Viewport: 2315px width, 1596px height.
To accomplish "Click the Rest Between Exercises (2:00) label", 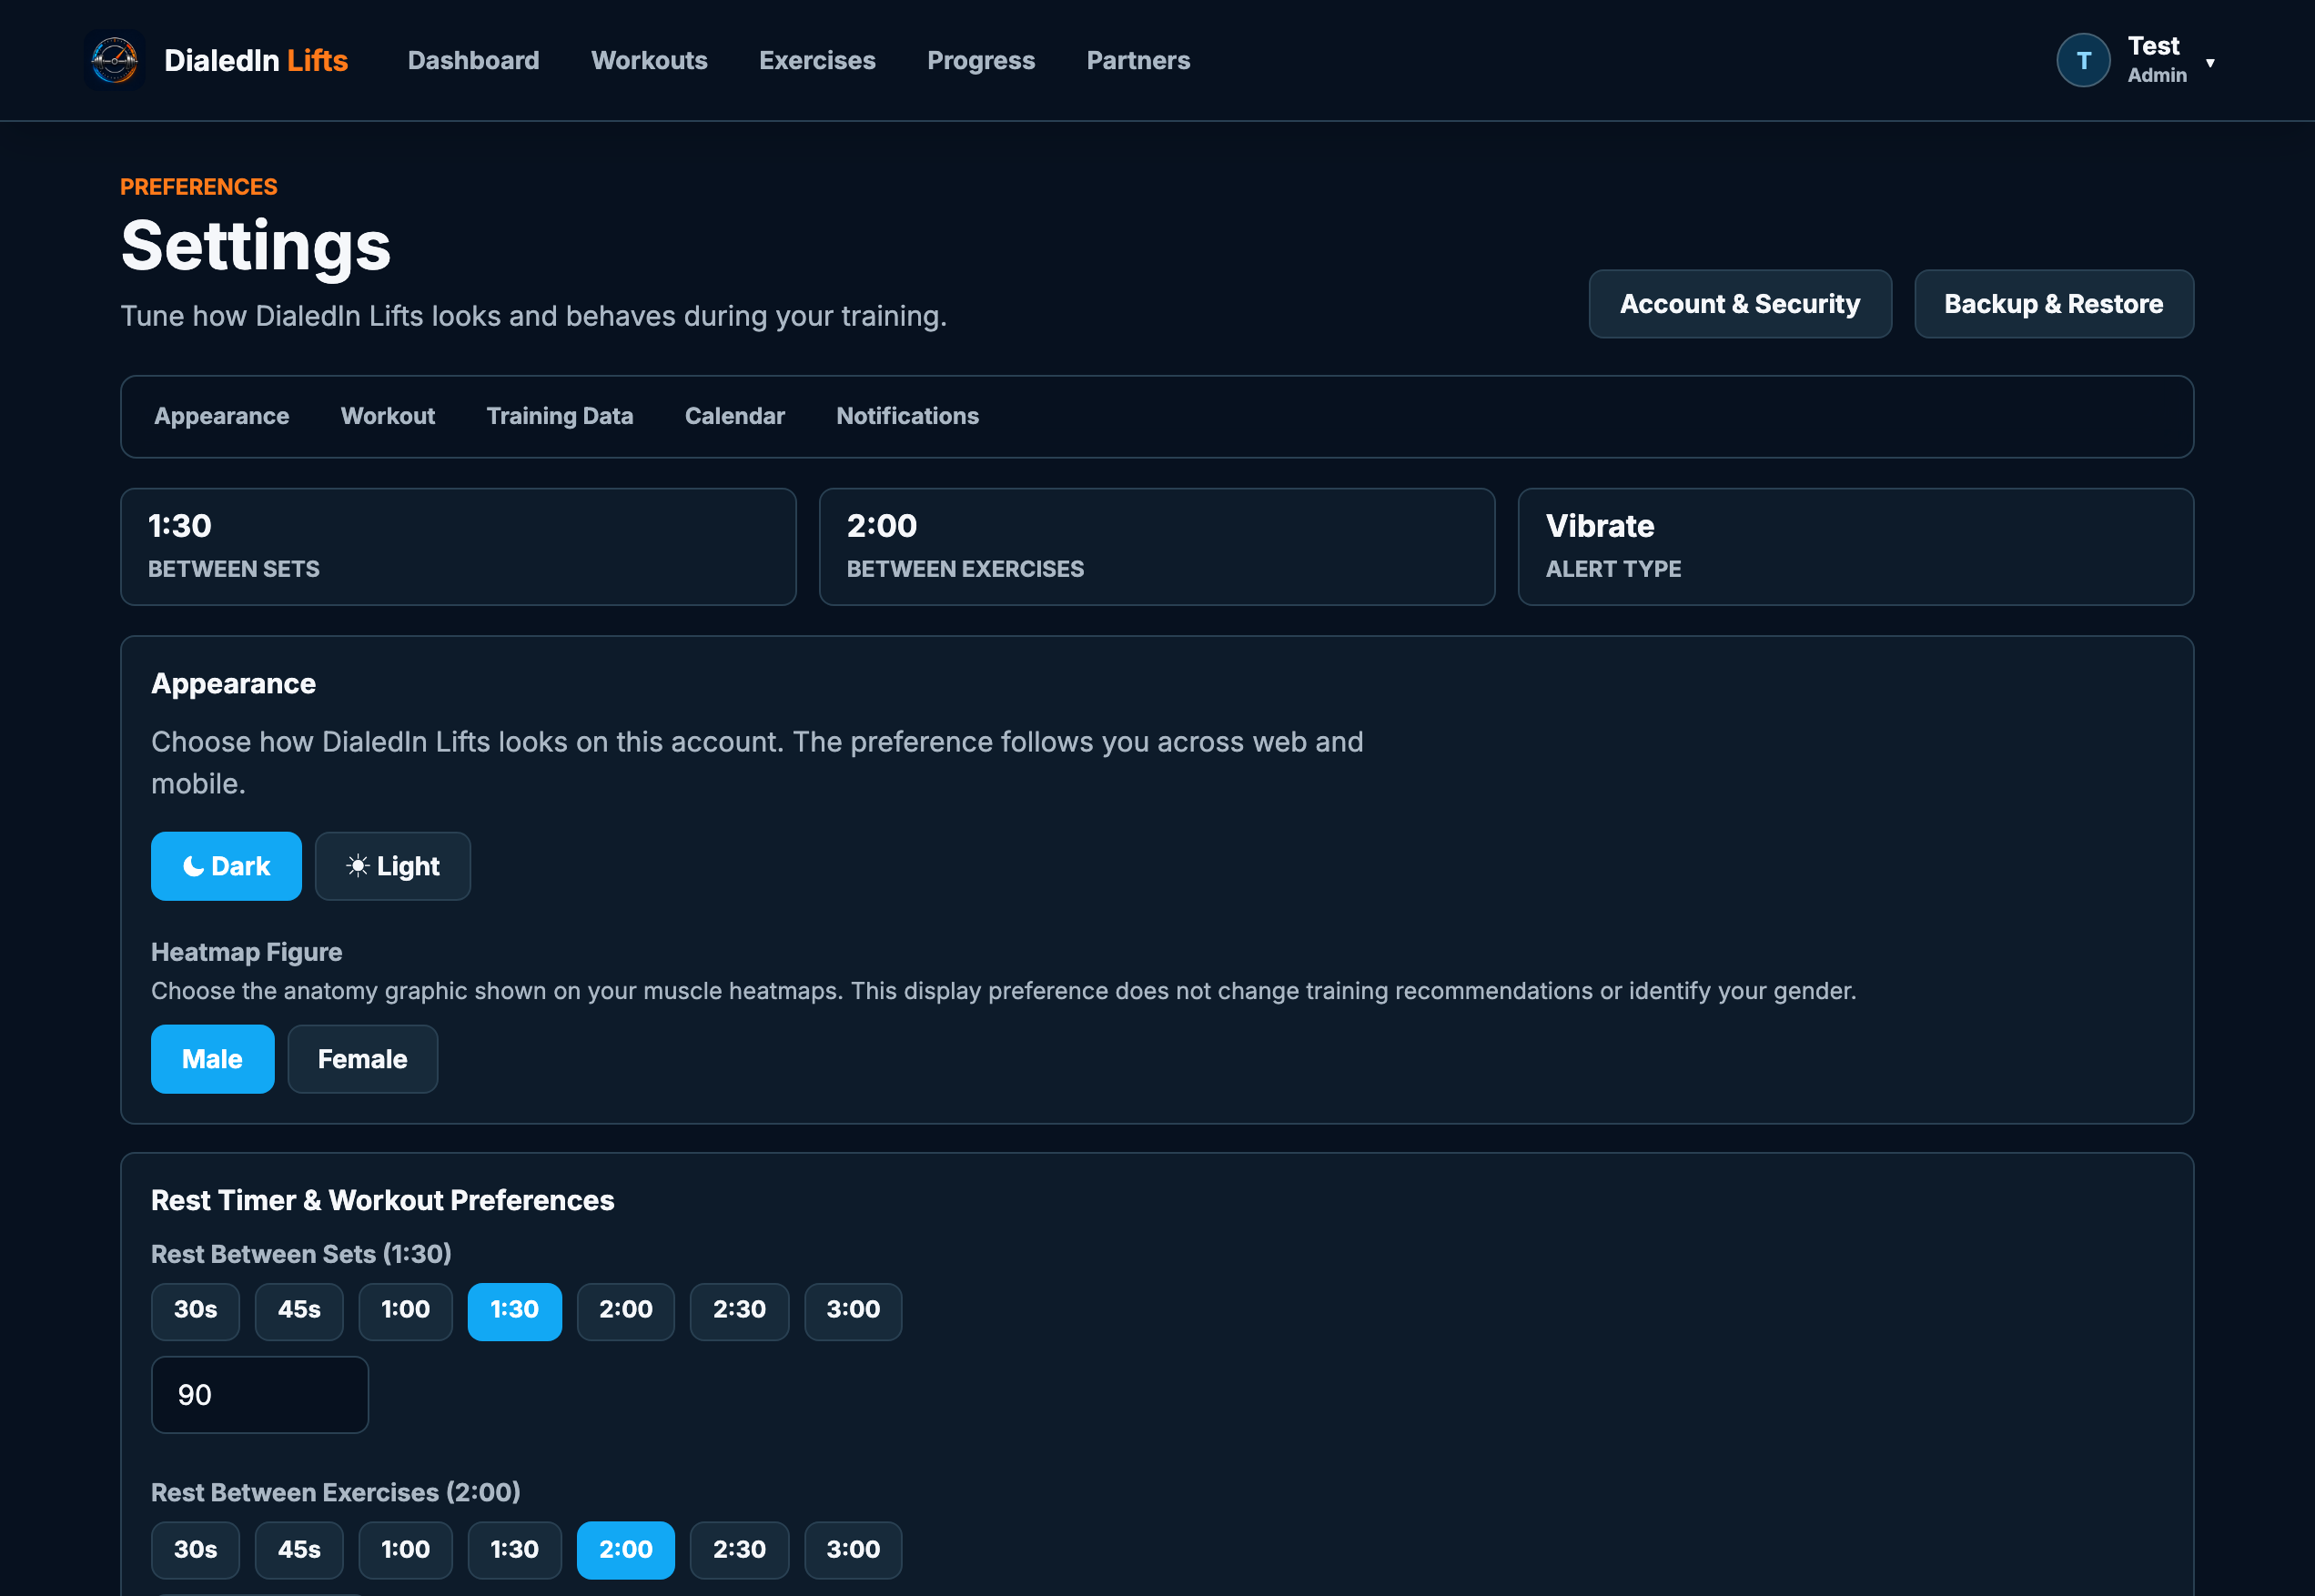I will point(335,1493).
